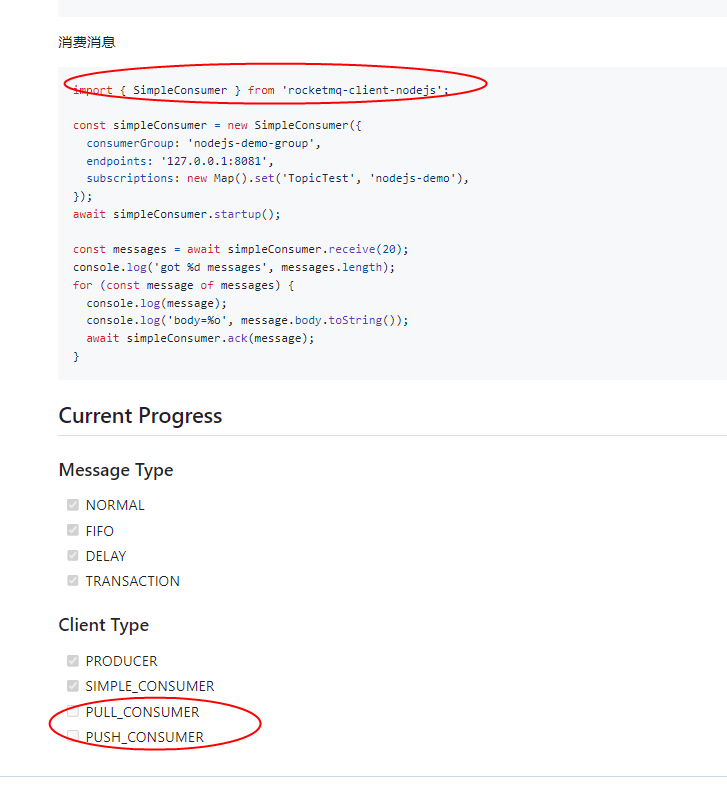The height and width of the screenshot is (794, 727).
Task: Click the Current Progress heading
Action: [x=140, y=416]
